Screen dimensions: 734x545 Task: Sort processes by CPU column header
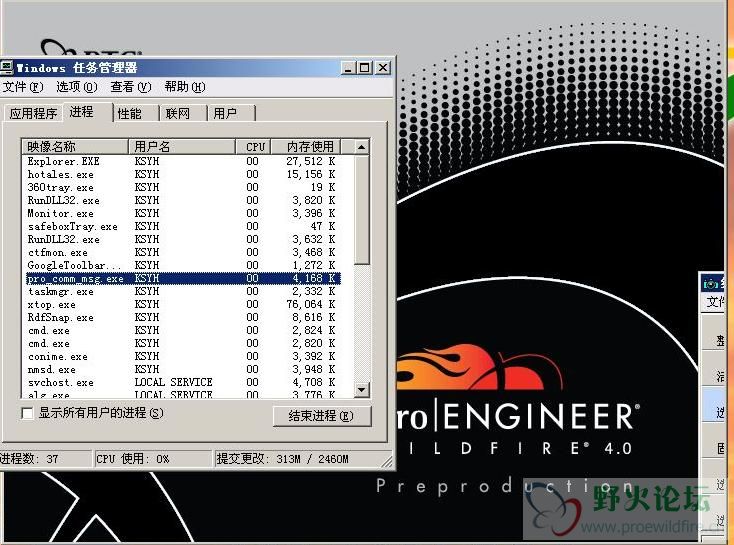pyautogui.click(x=254, y=147)
